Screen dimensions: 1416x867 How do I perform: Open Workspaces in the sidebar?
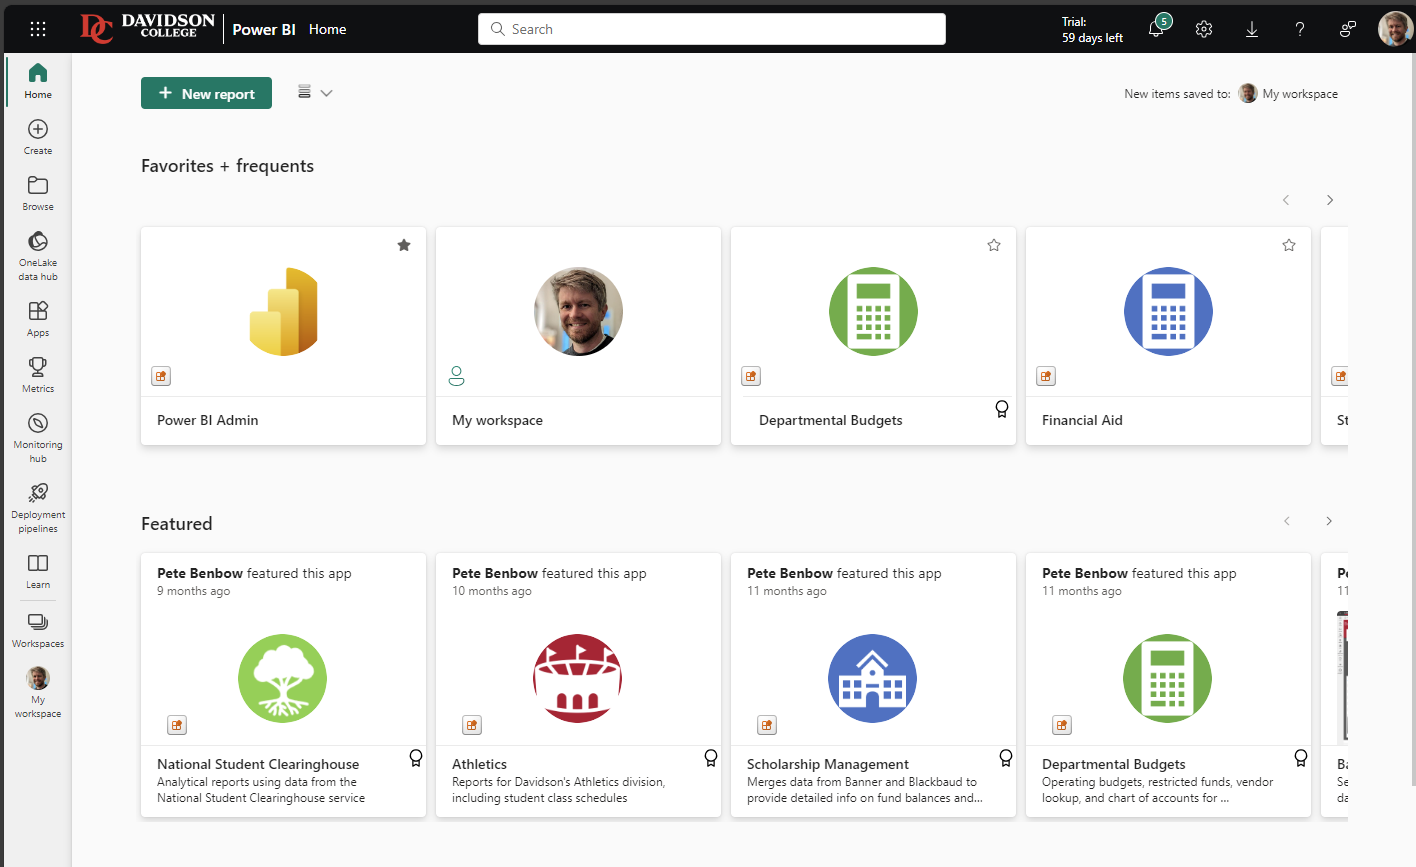(x=38, y=629)
